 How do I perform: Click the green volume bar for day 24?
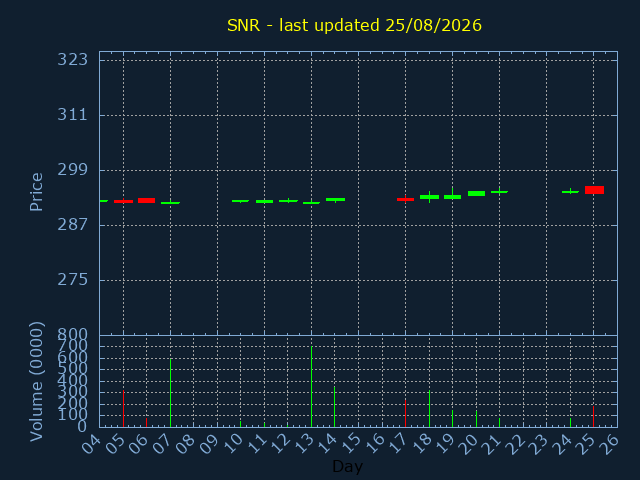point(570,422)
